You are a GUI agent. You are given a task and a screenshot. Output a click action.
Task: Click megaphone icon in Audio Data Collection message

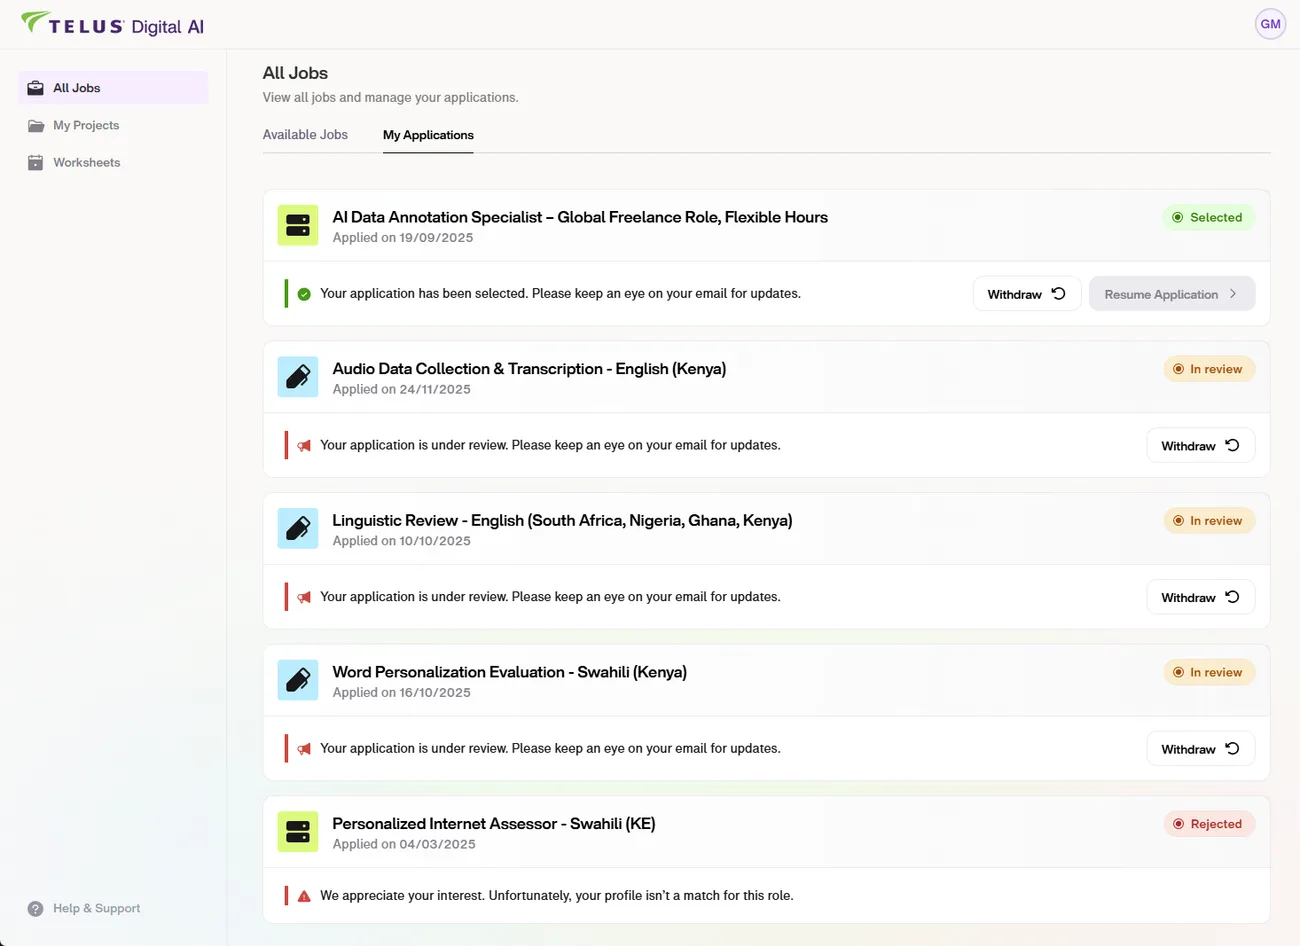[x=304, y=446]
